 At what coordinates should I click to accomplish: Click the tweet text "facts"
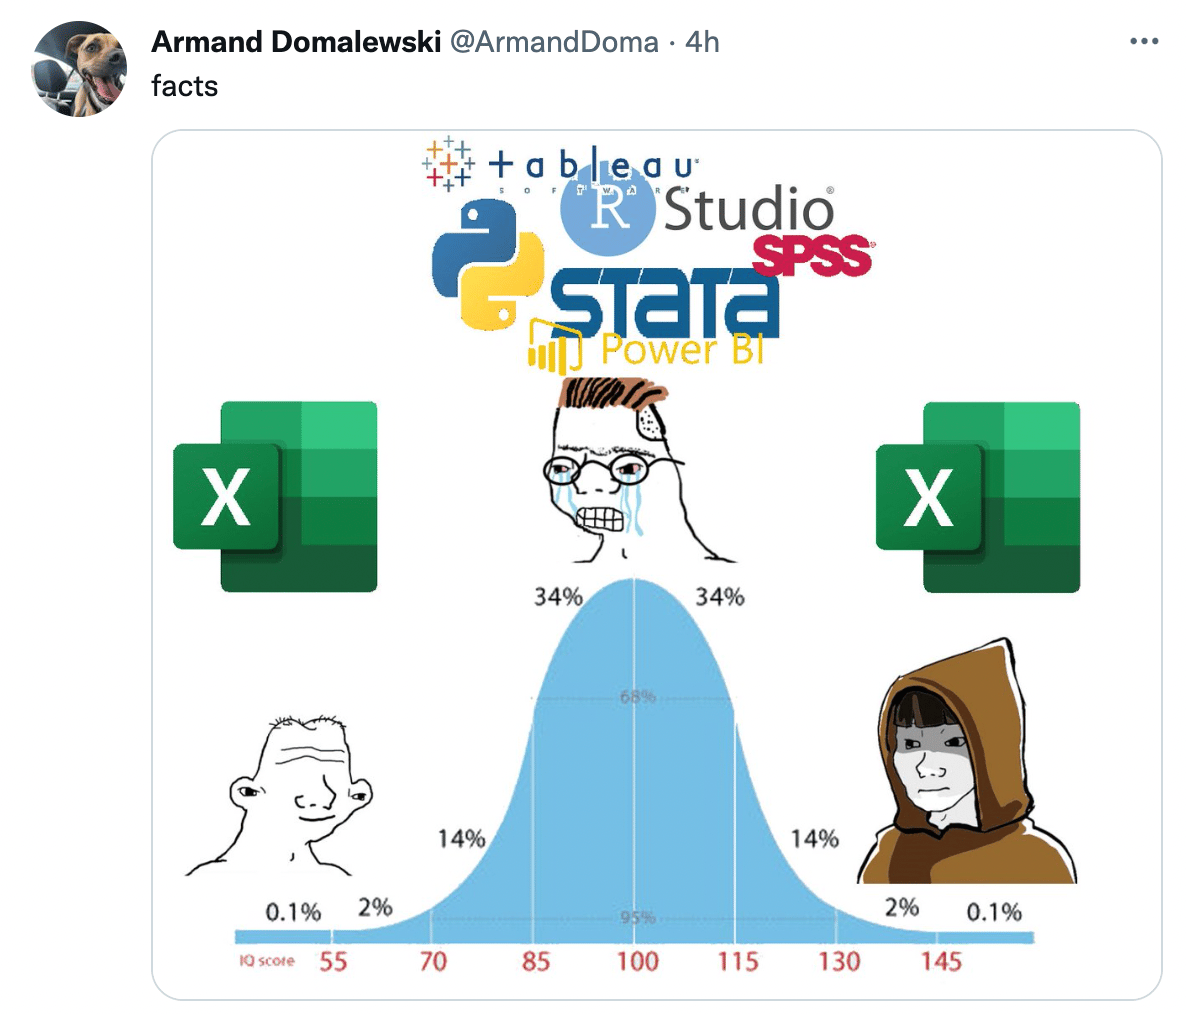click(185, 86)
